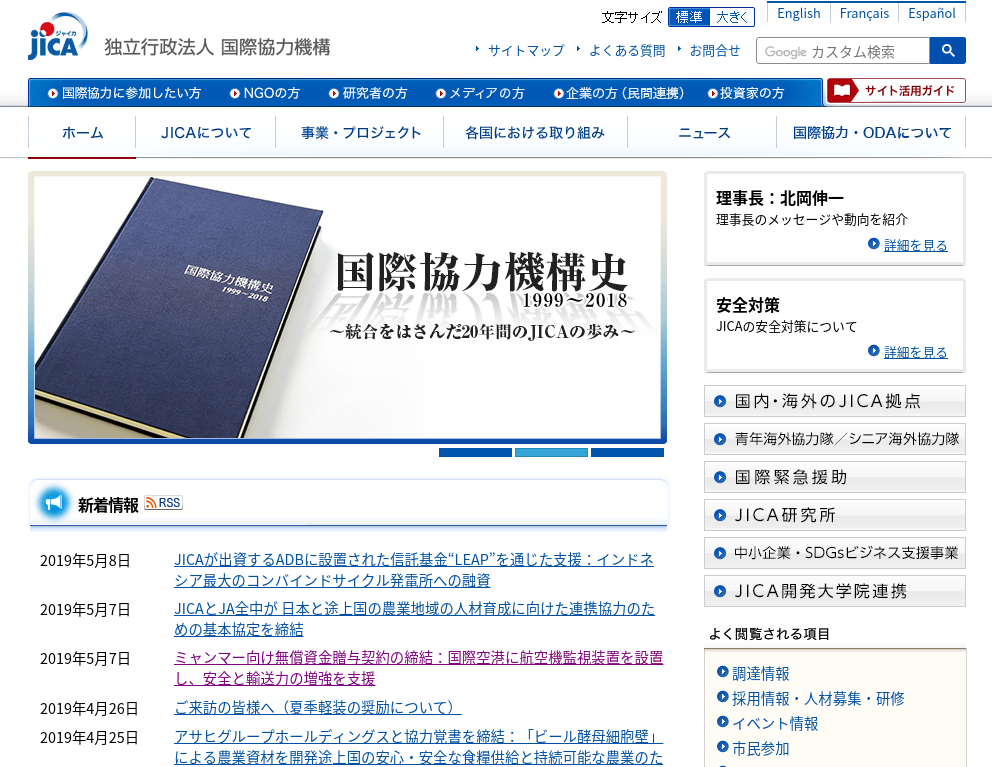Open よくある質問 link
The height and width of the screenshot is (767, 992).
pos(627,51)
